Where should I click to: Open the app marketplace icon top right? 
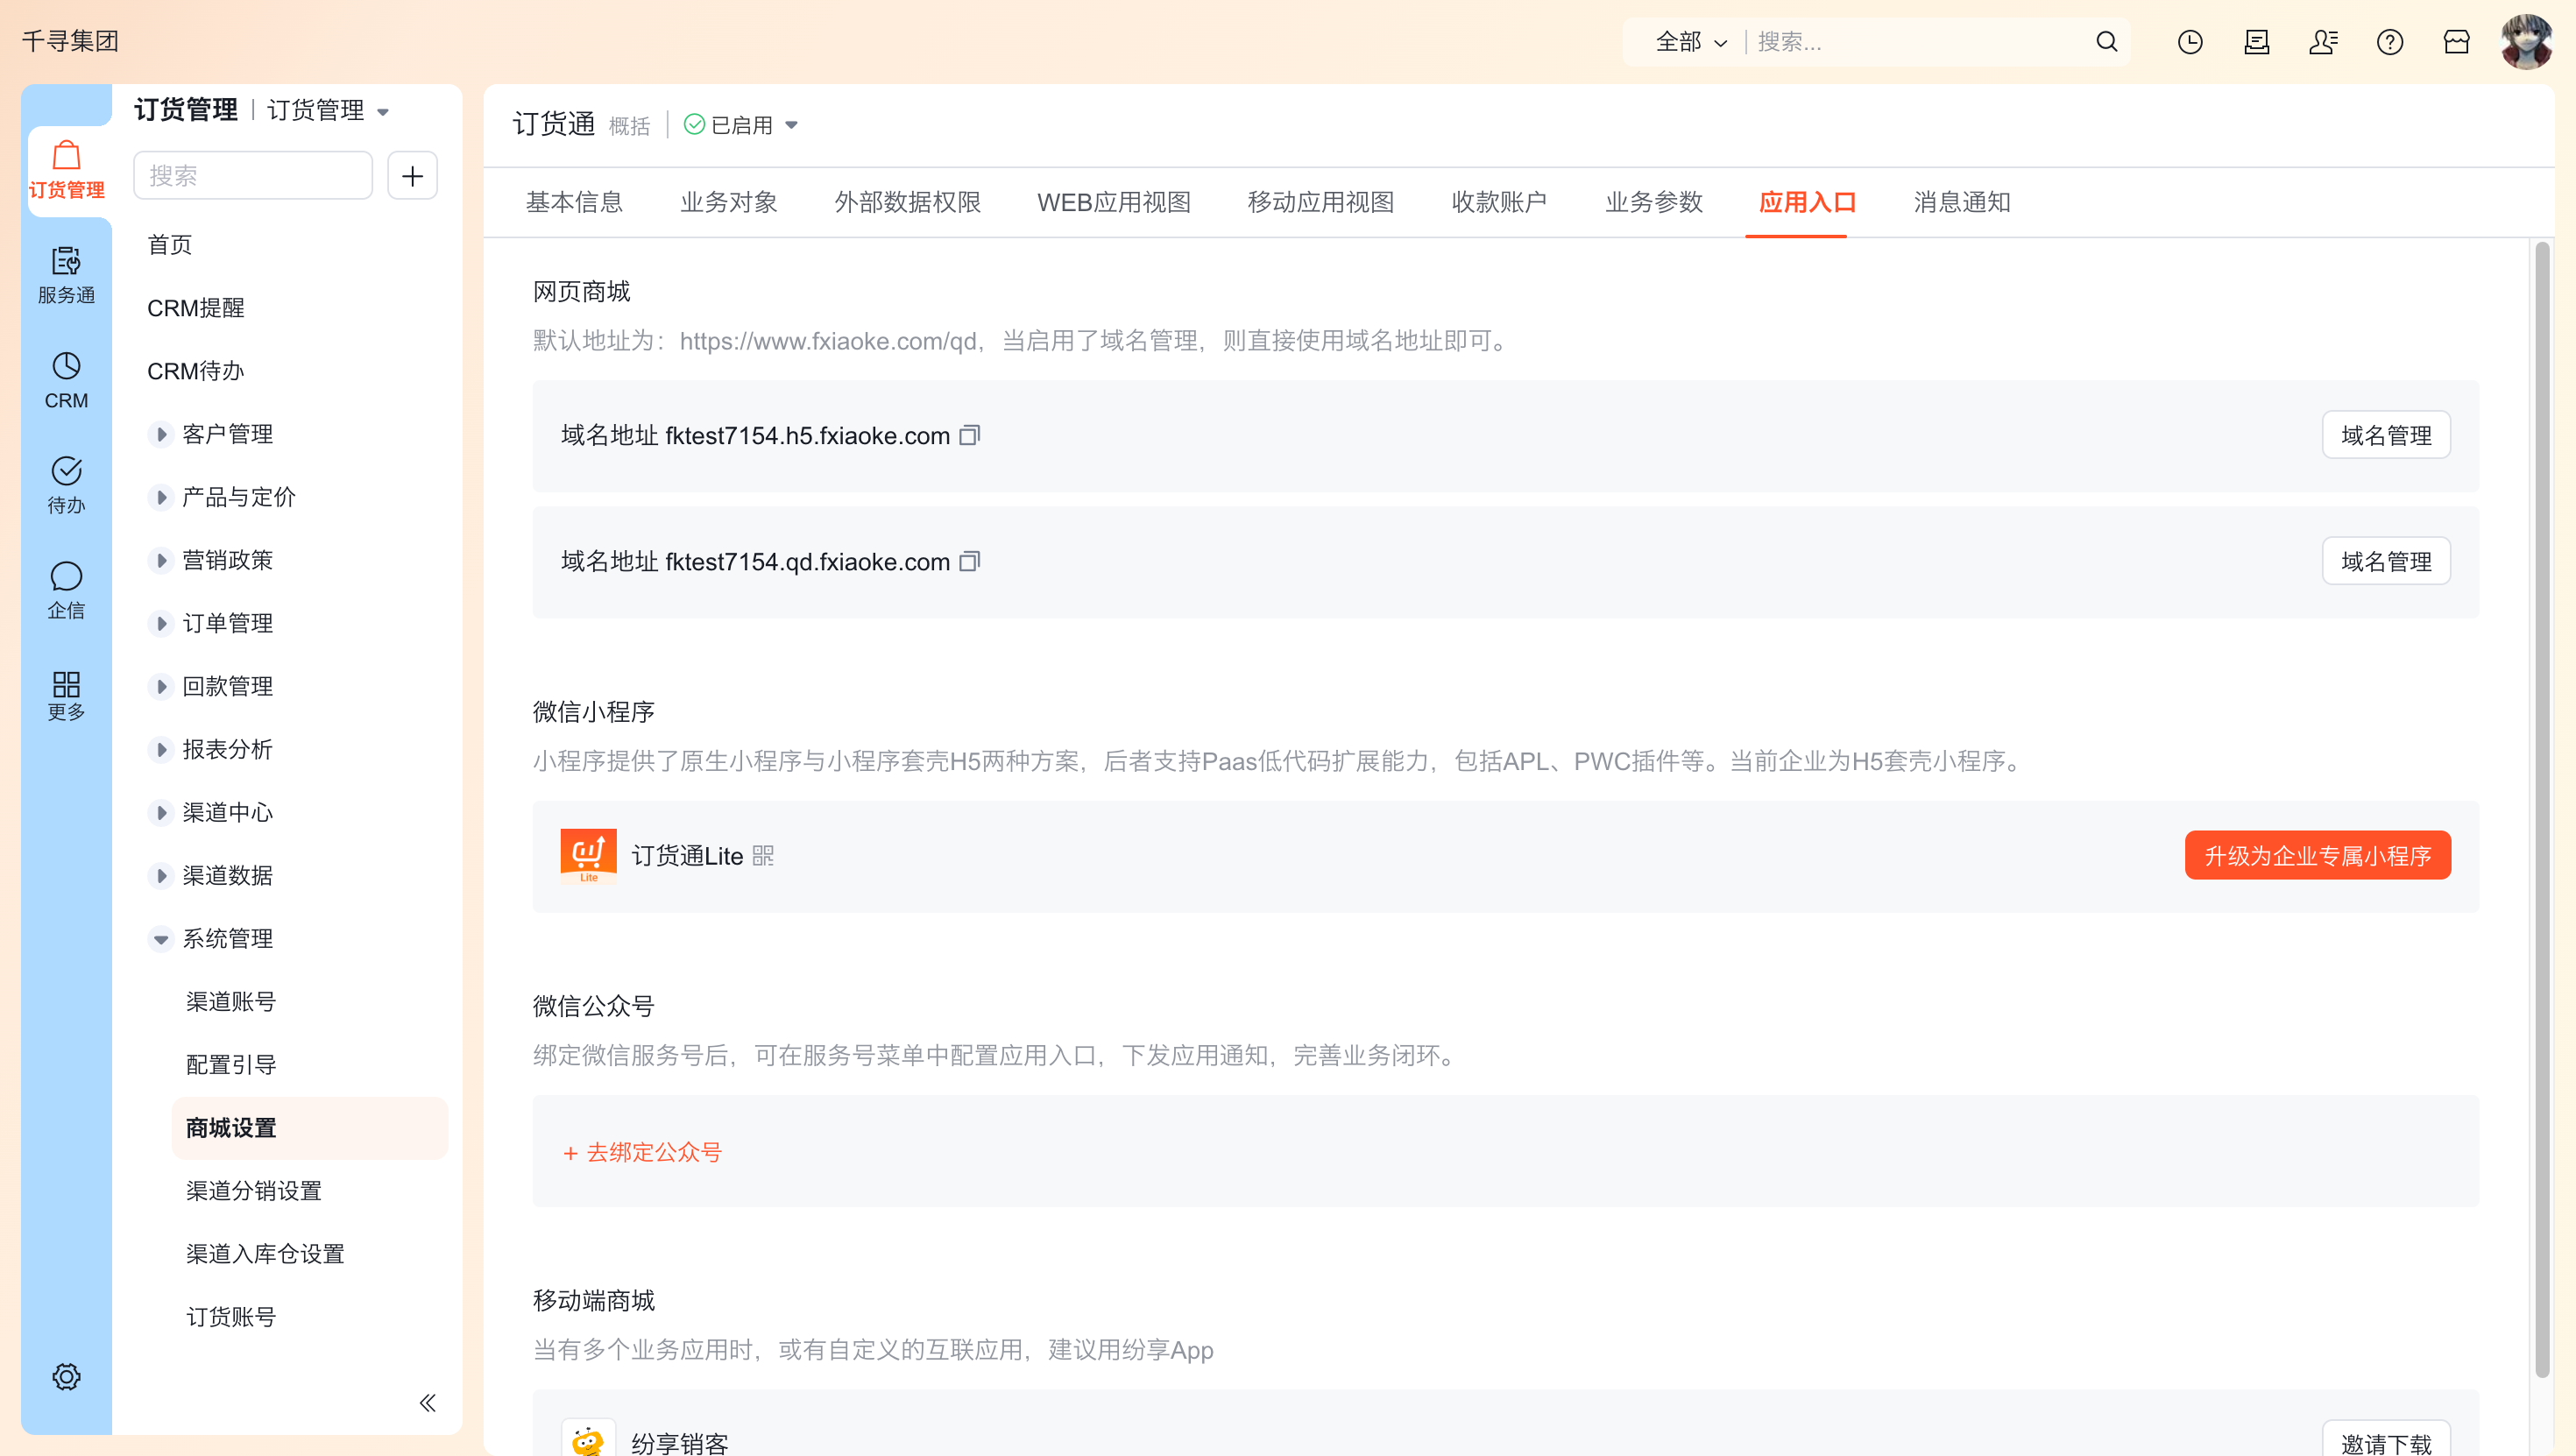click(2458, 42)
